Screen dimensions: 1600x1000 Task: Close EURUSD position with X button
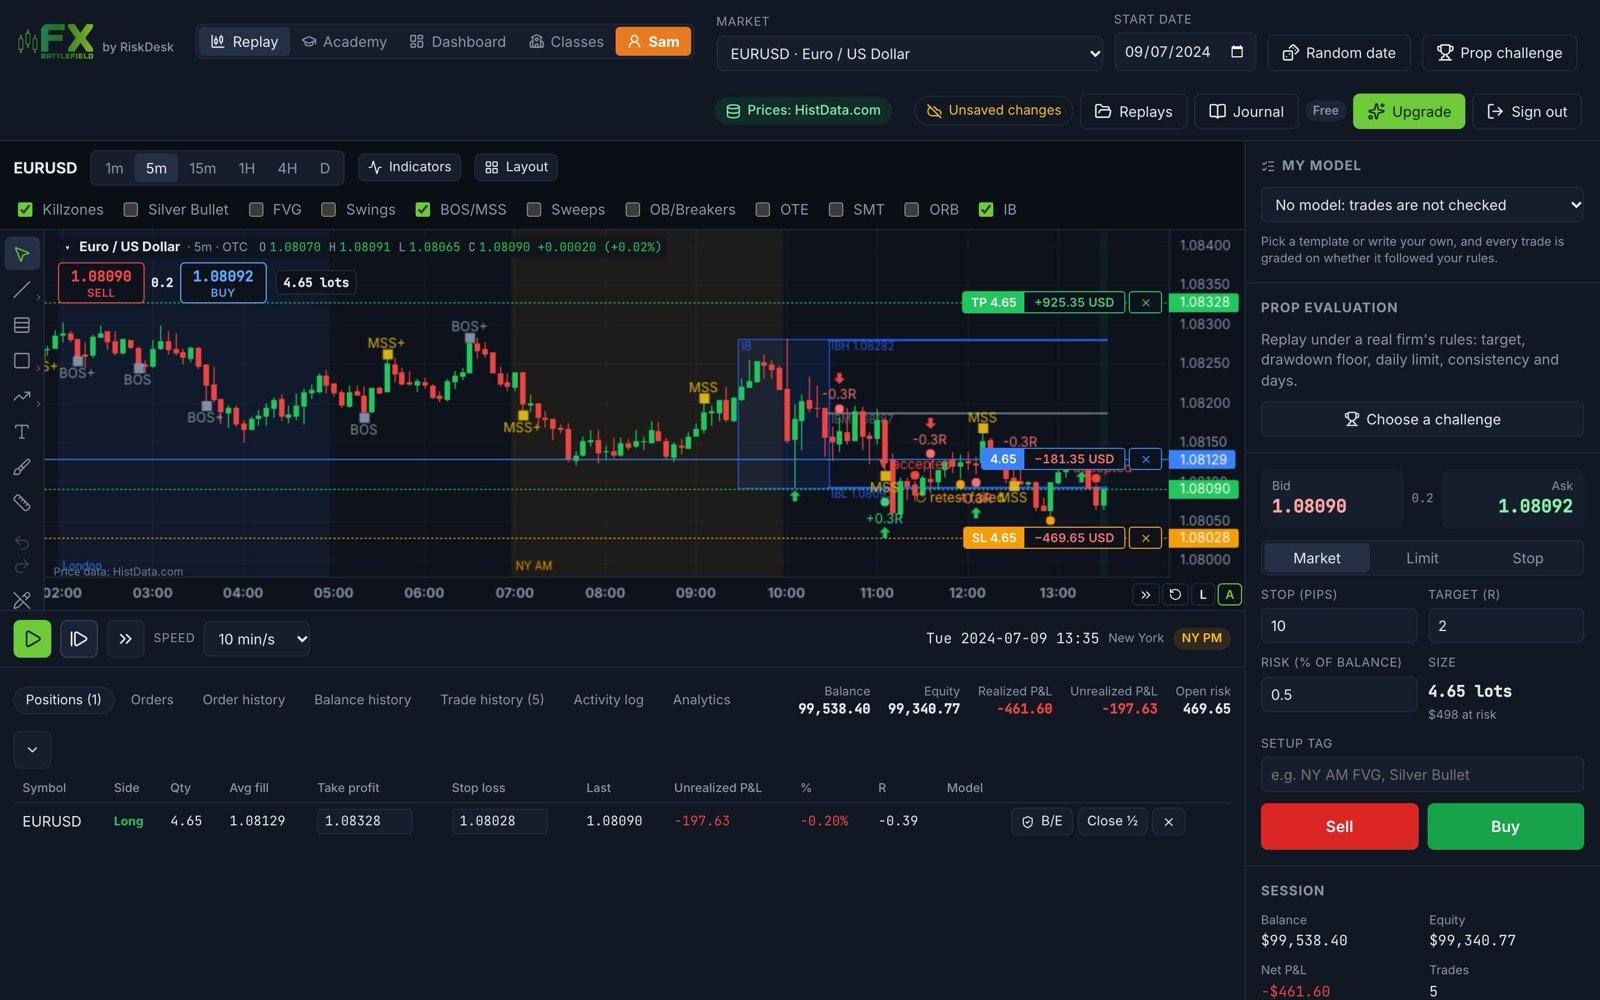point(1168,821)
